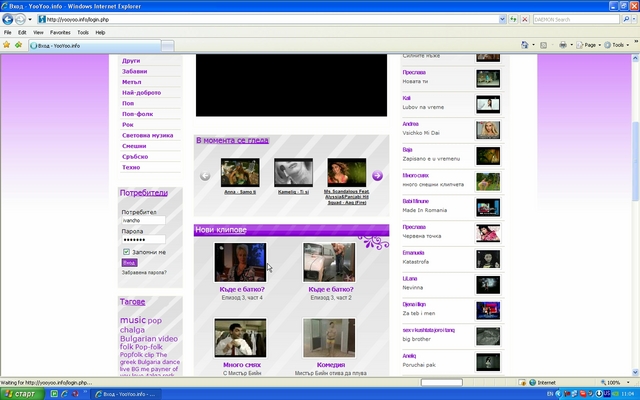The height and width of the screenshot is (400, 640).
Task: Open the Поп-фолк category link
Action: click(138, 114)
